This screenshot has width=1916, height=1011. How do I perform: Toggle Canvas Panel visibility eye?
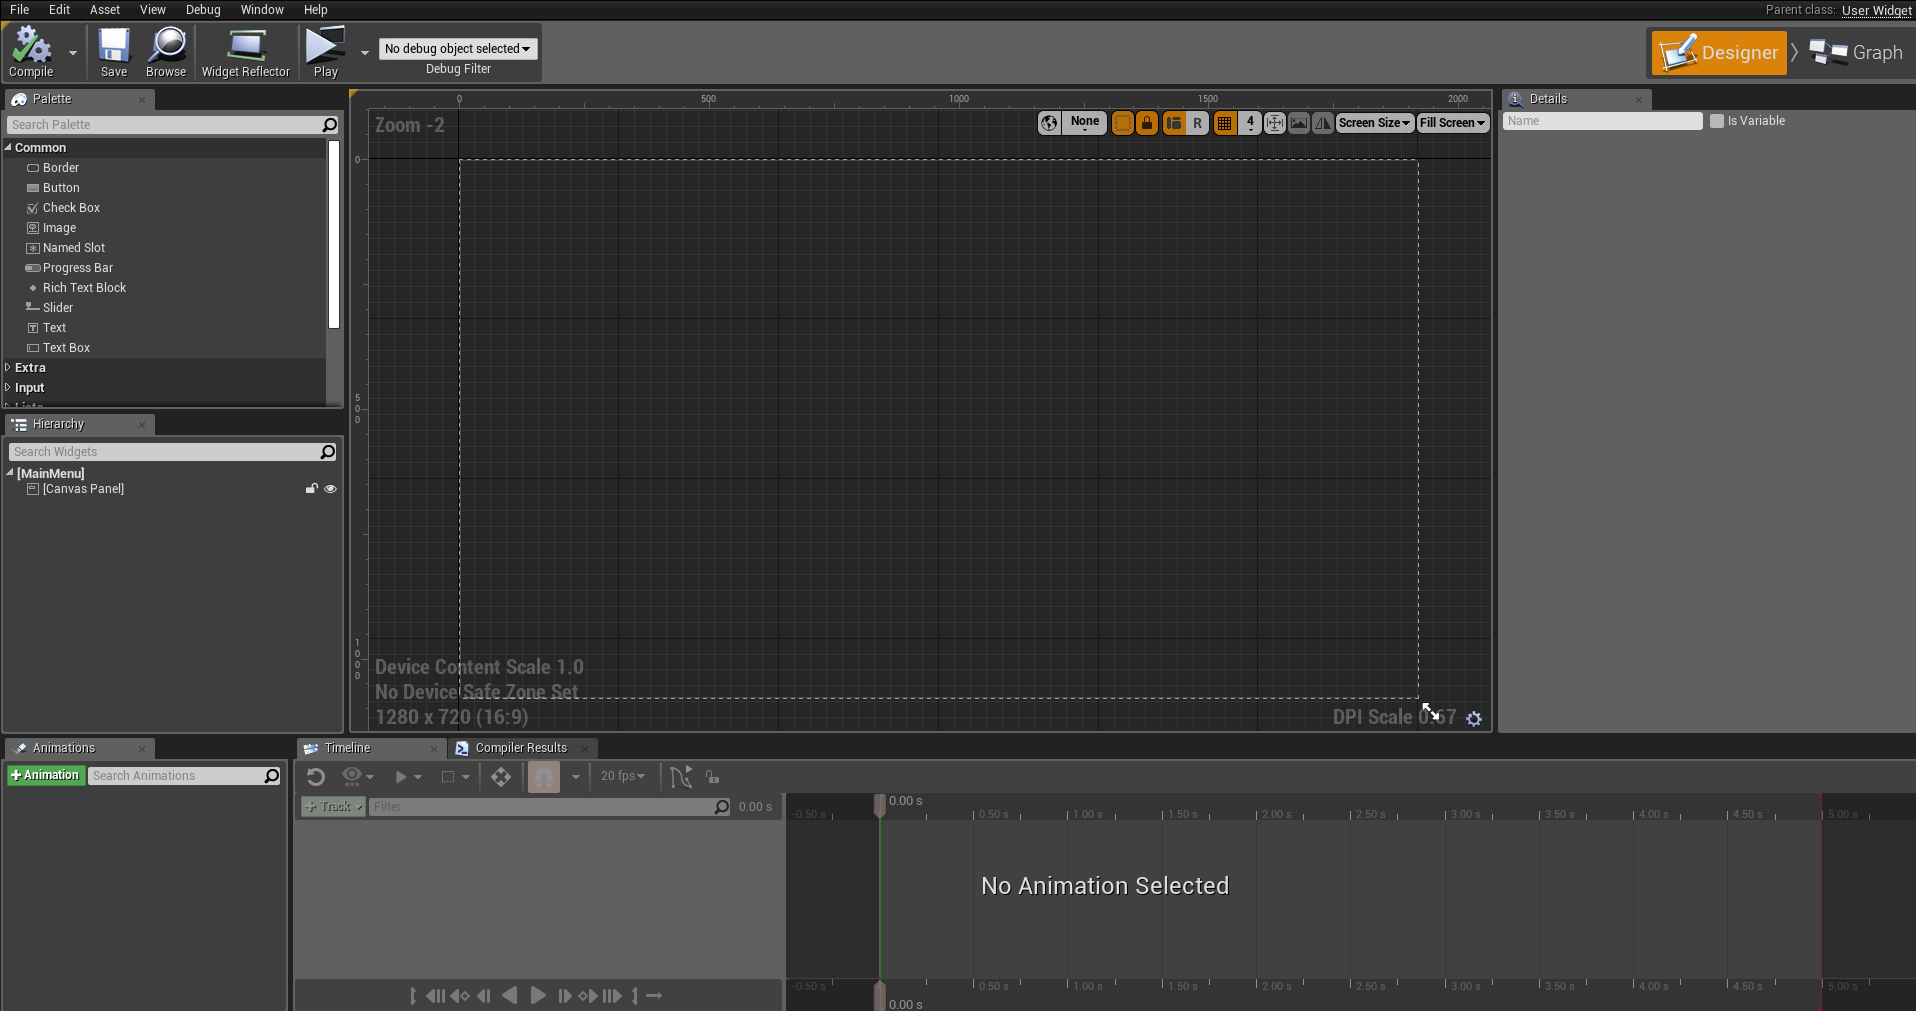[330, 489]
